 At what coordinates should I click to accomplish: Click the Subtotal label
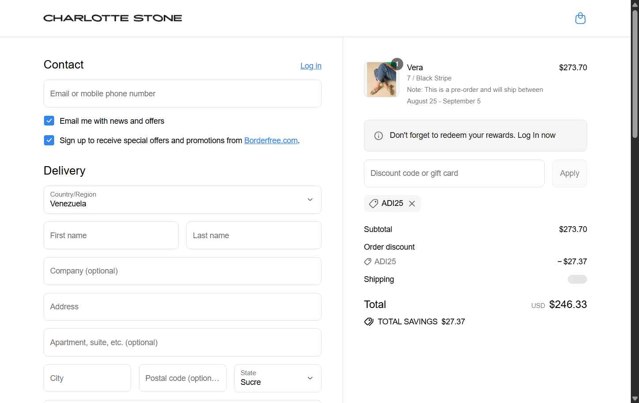coord(378,229)
